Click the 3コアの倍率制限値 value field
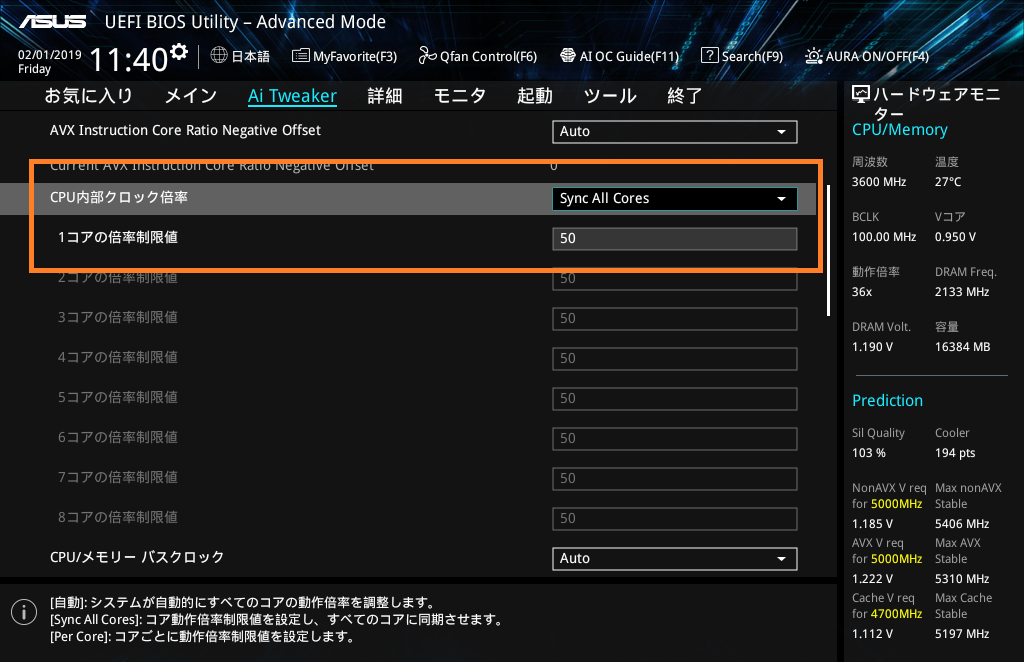Image resolution: width=1024 pixels, height=662 pixels. click(675, 319)
